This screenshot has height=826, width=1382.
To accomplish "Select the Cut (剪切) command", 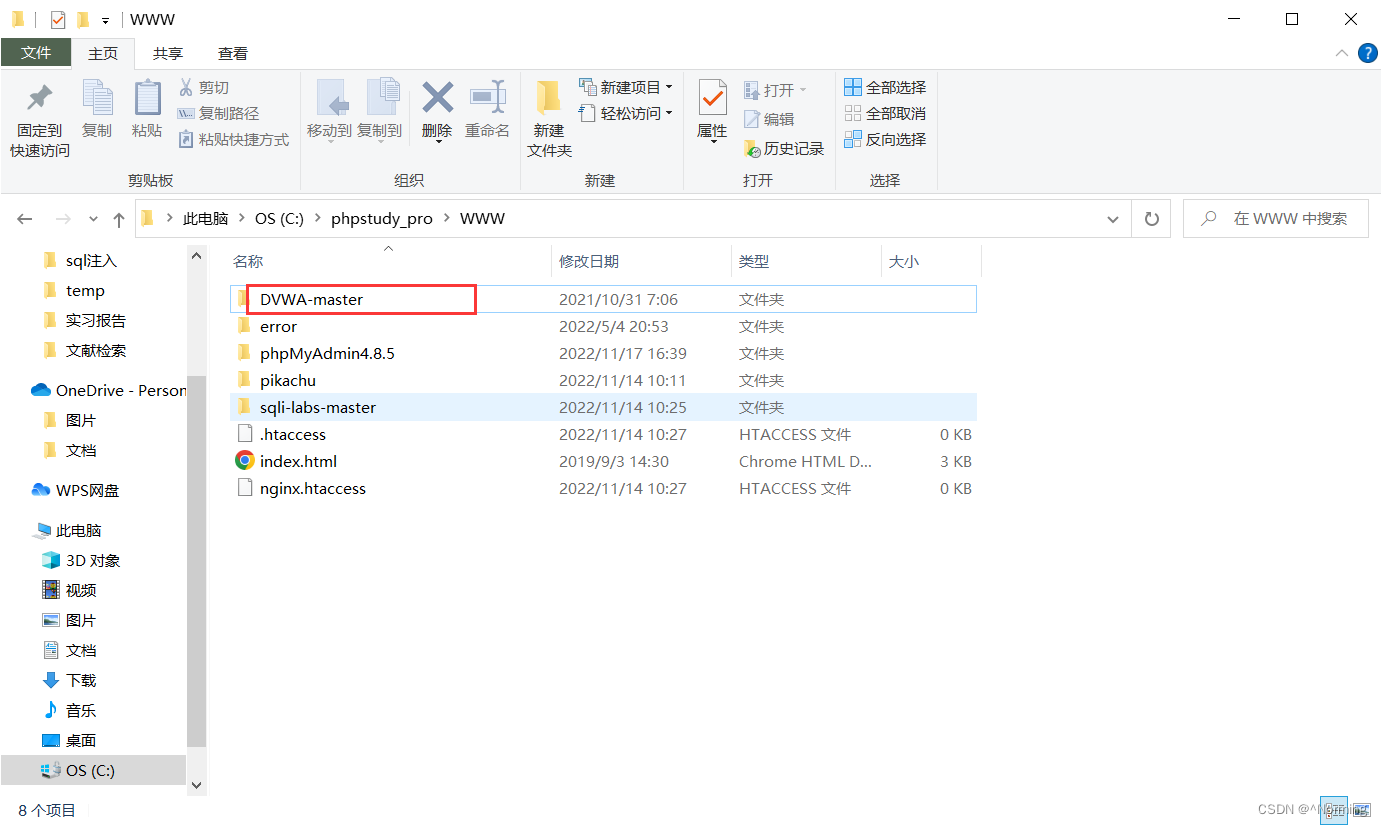I will coord(204,88).
